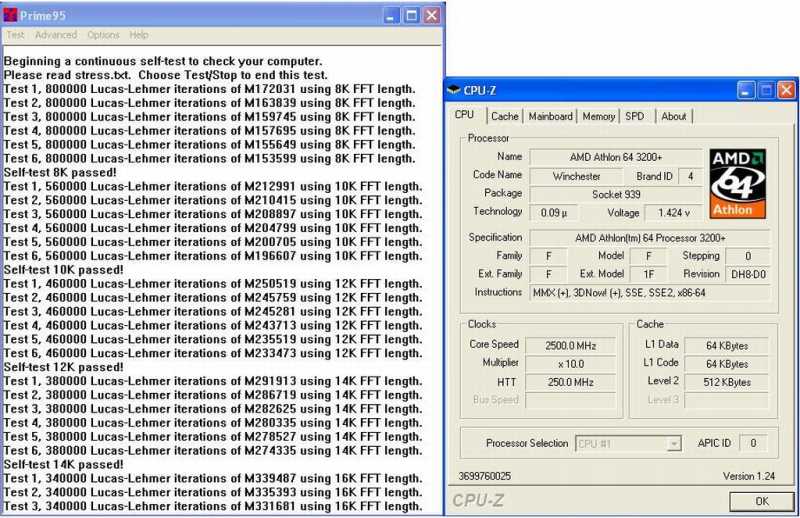Minimize the Prime95 window
Image resolution: width=800 pixels, height=518 pixels.
[391, 16]
